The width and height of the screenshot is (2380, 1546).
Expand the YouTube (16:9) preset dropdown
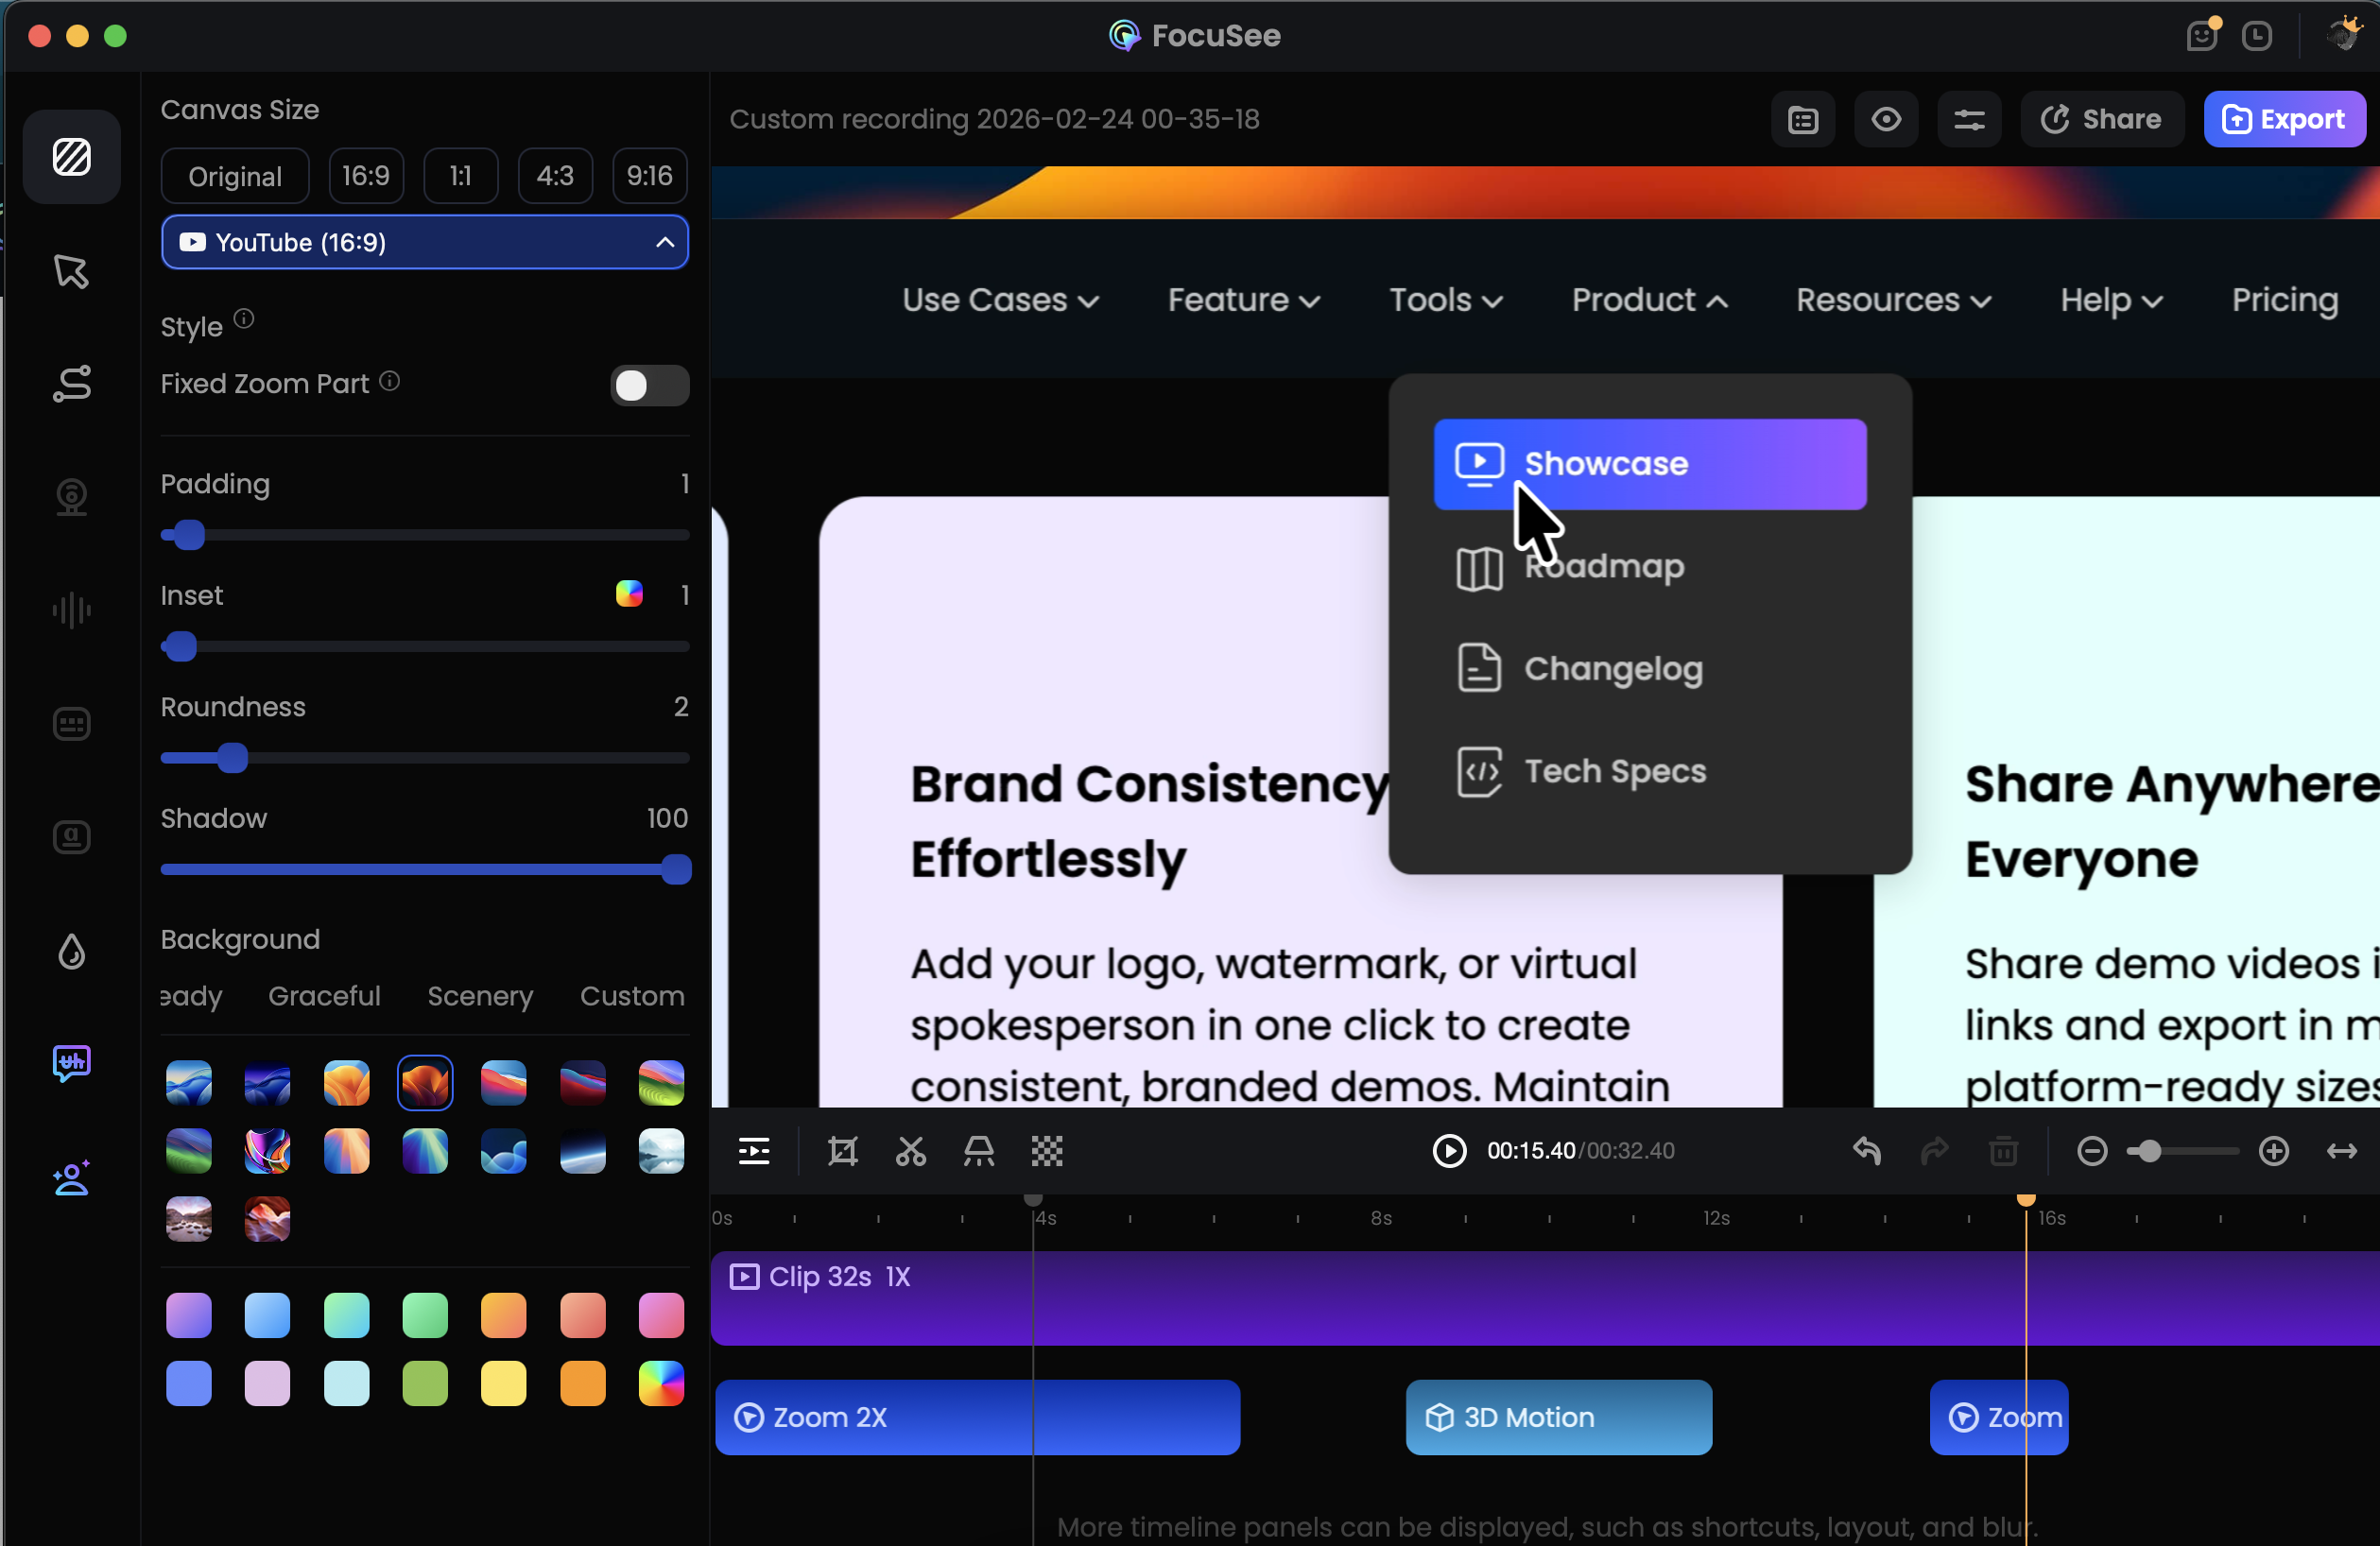pyautogui.click(x=425, y=242)
